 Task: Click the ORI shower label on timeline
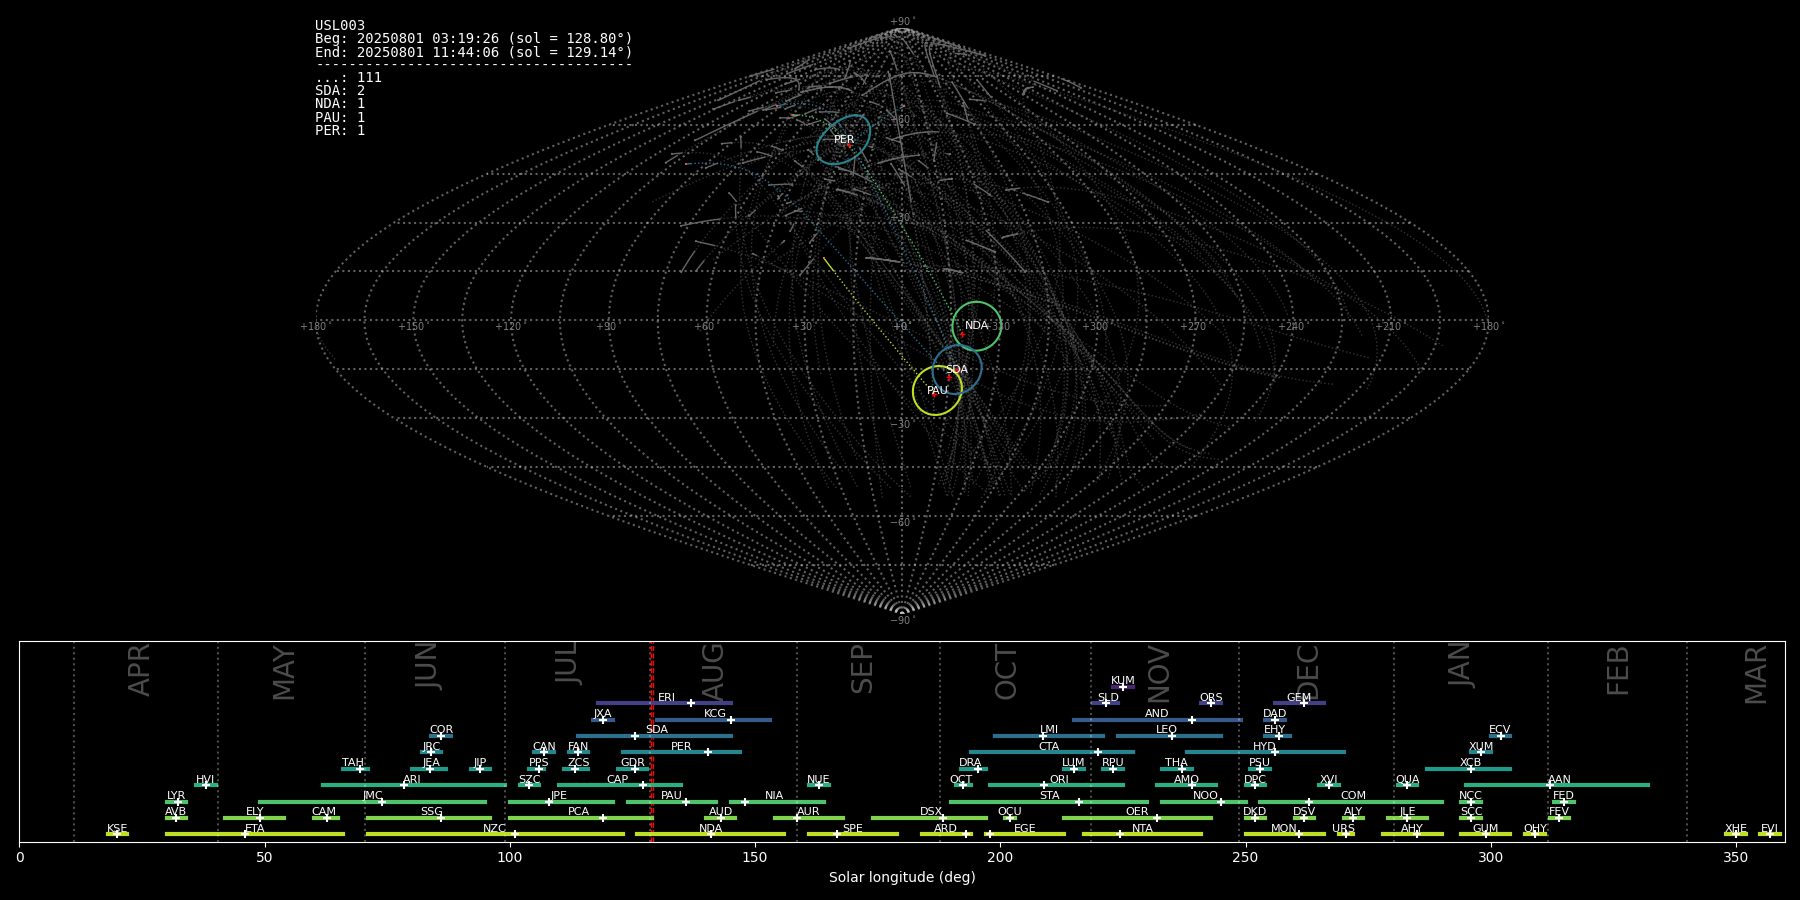1059,780
